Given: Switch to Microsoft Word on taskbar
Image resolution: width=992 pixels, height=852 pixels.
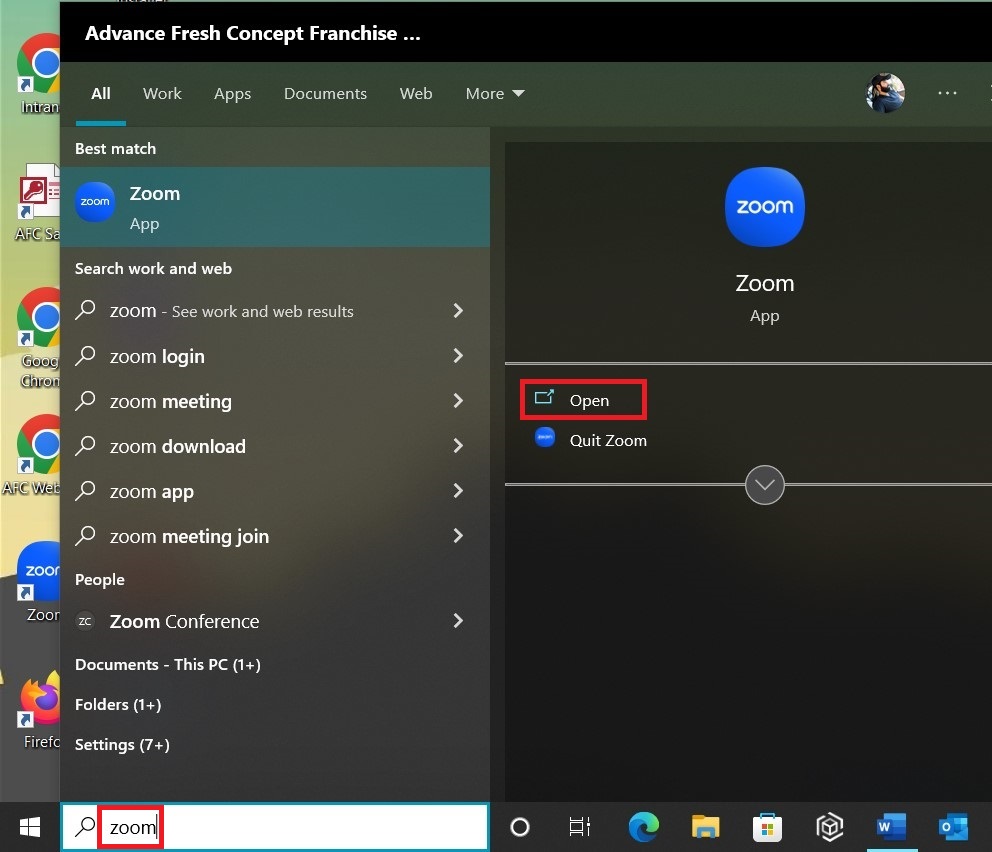Looking at the screenshot, I should click(x=891, y=827).
